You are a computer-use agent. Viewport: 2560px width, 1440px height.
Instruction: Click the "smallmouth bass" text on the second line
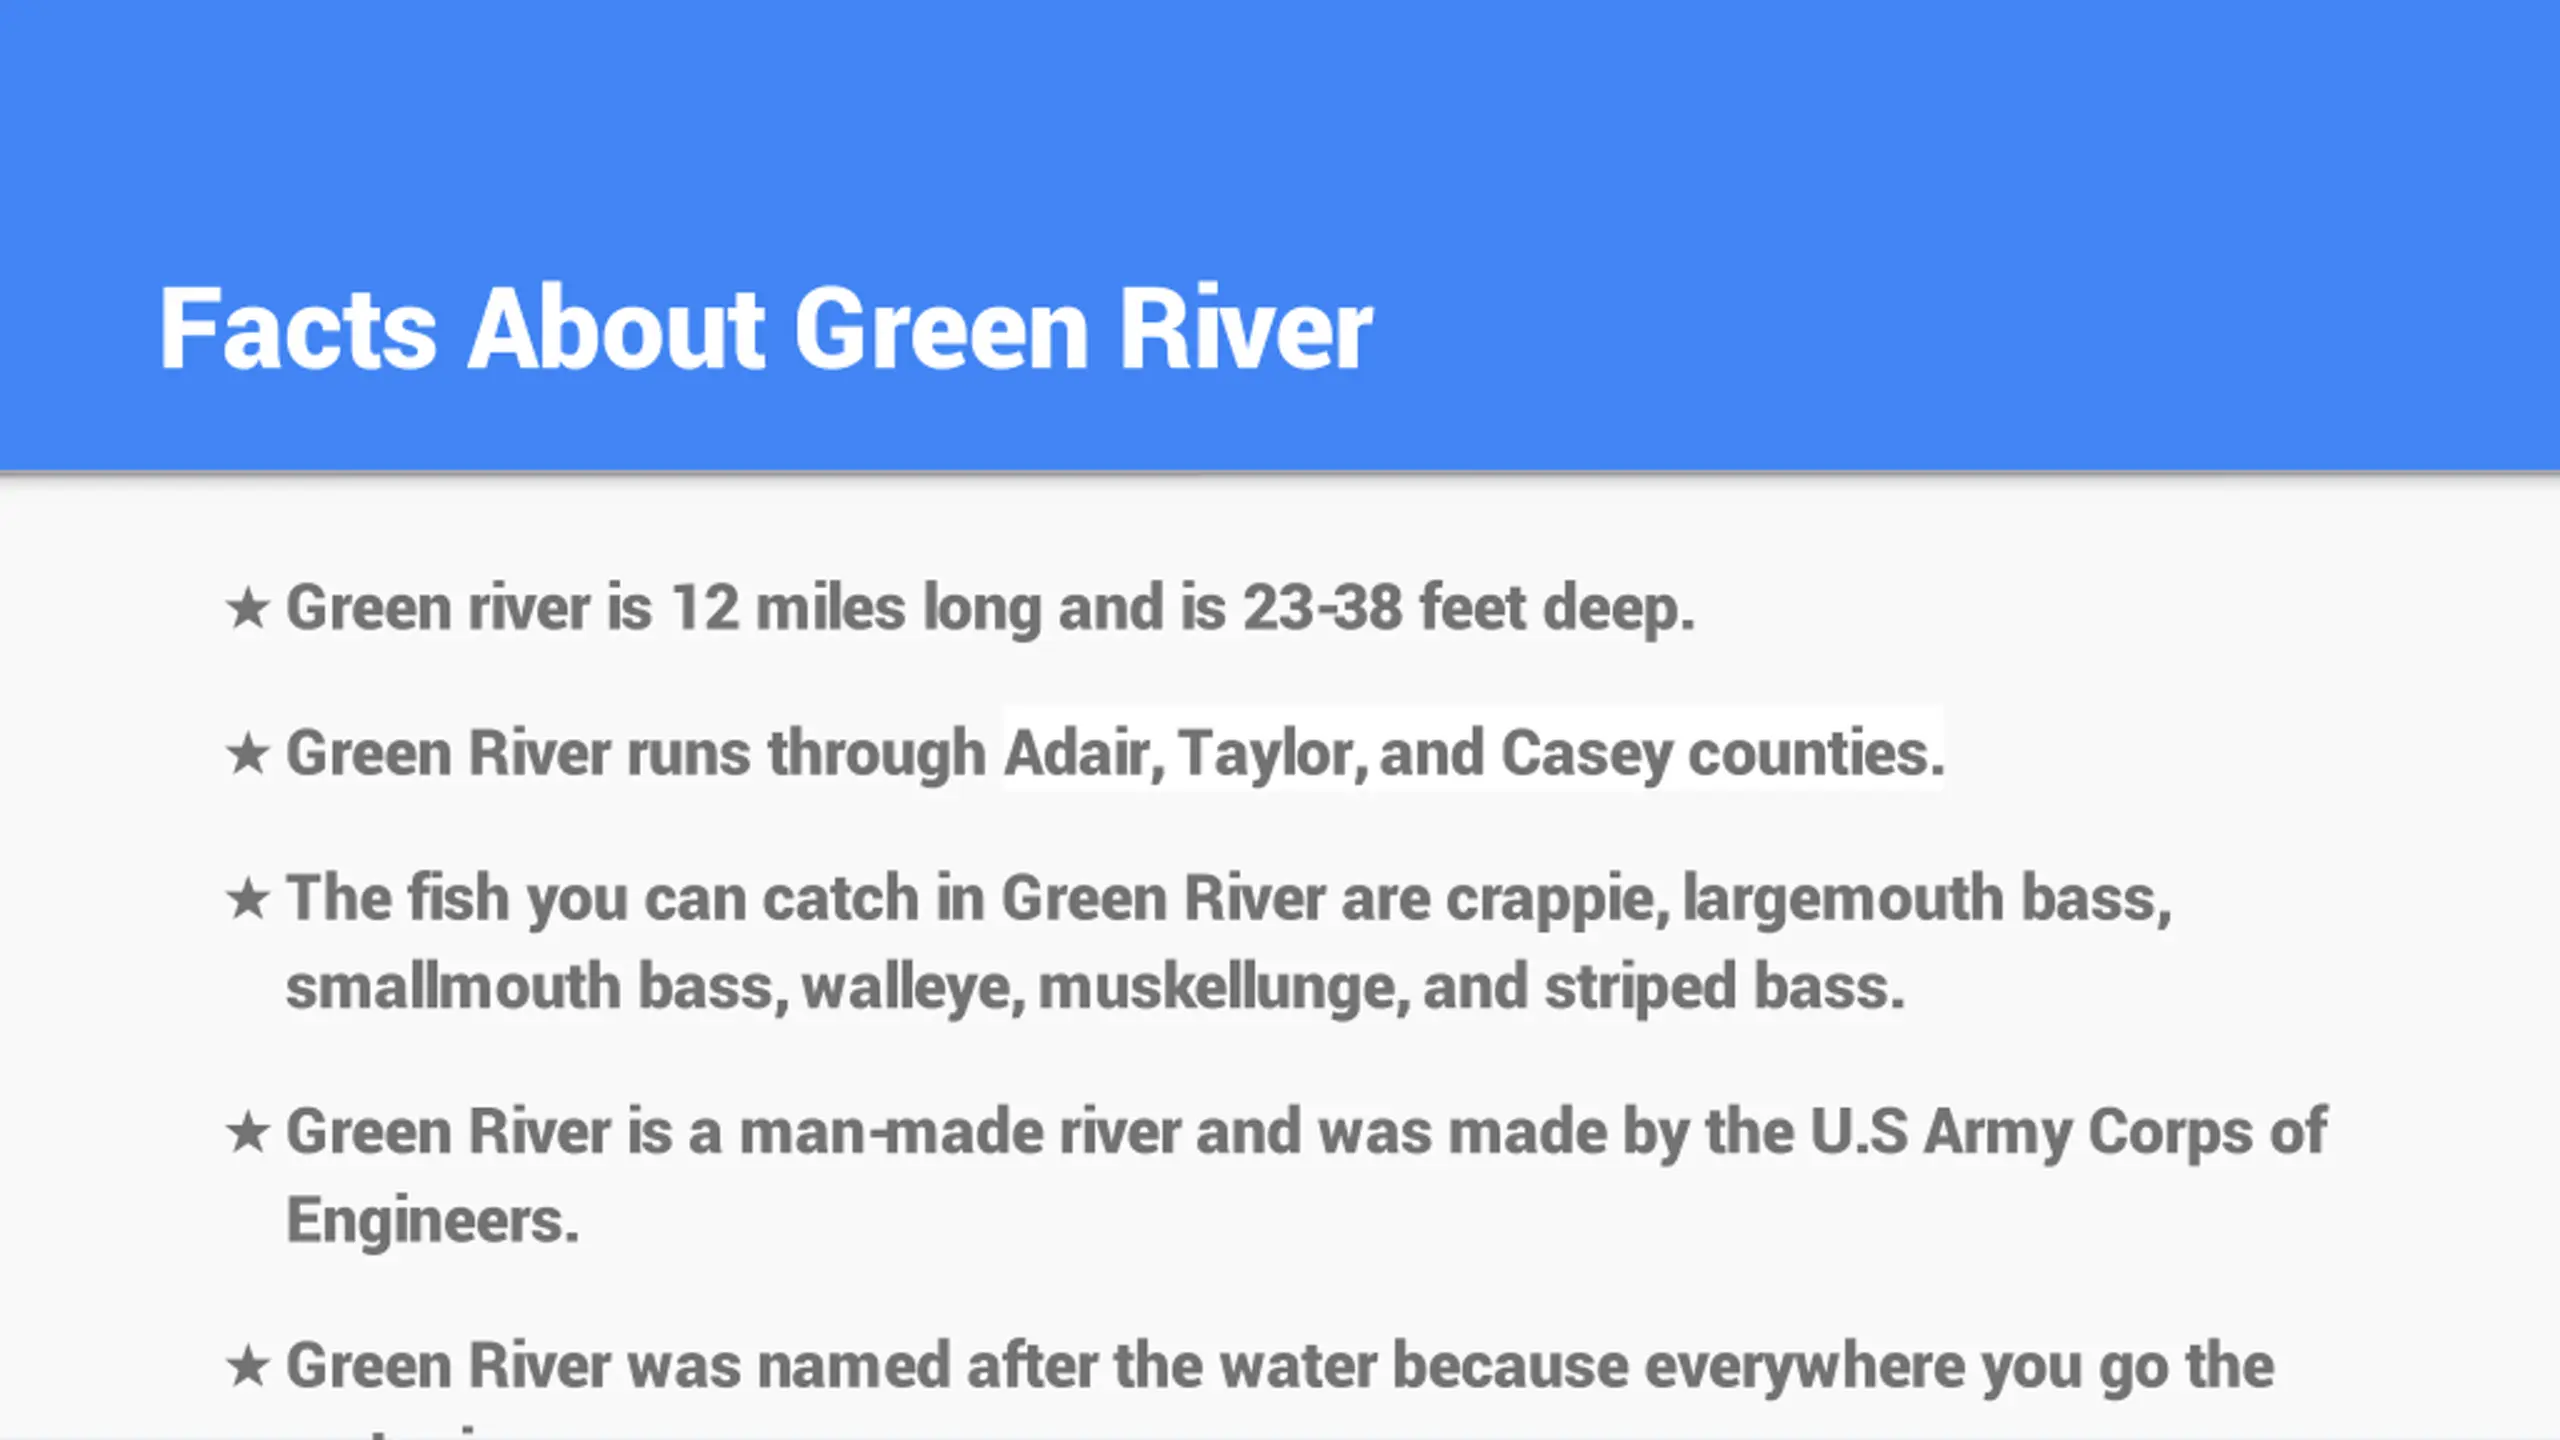(x=530, y=986)
